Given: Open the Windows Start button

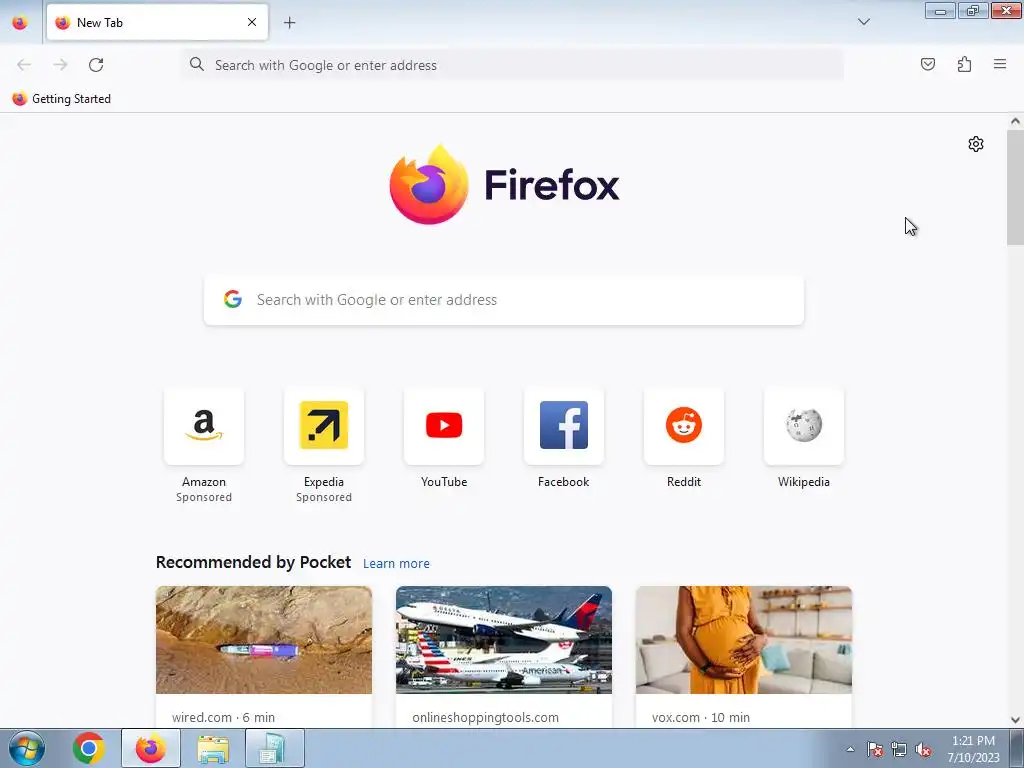Looking at the screenshot, I should (x=27, y=748).
